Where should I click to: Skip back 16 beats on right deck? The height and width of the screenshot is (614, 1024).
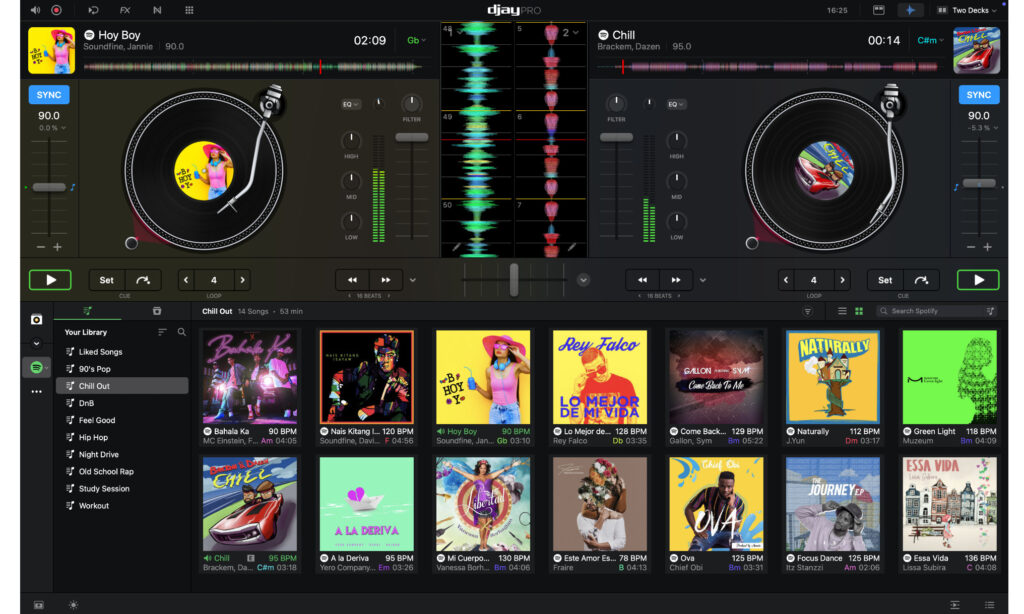(x=643, y=280)
